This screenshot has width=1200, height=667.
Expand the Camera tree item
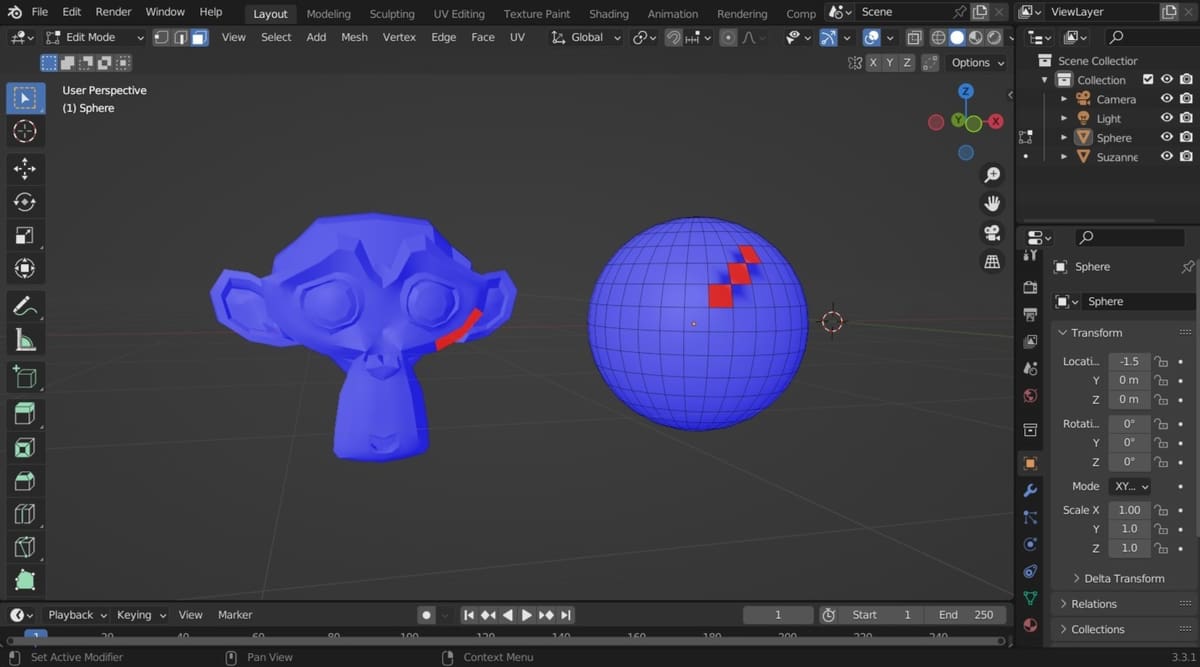tap(1064, 99)
